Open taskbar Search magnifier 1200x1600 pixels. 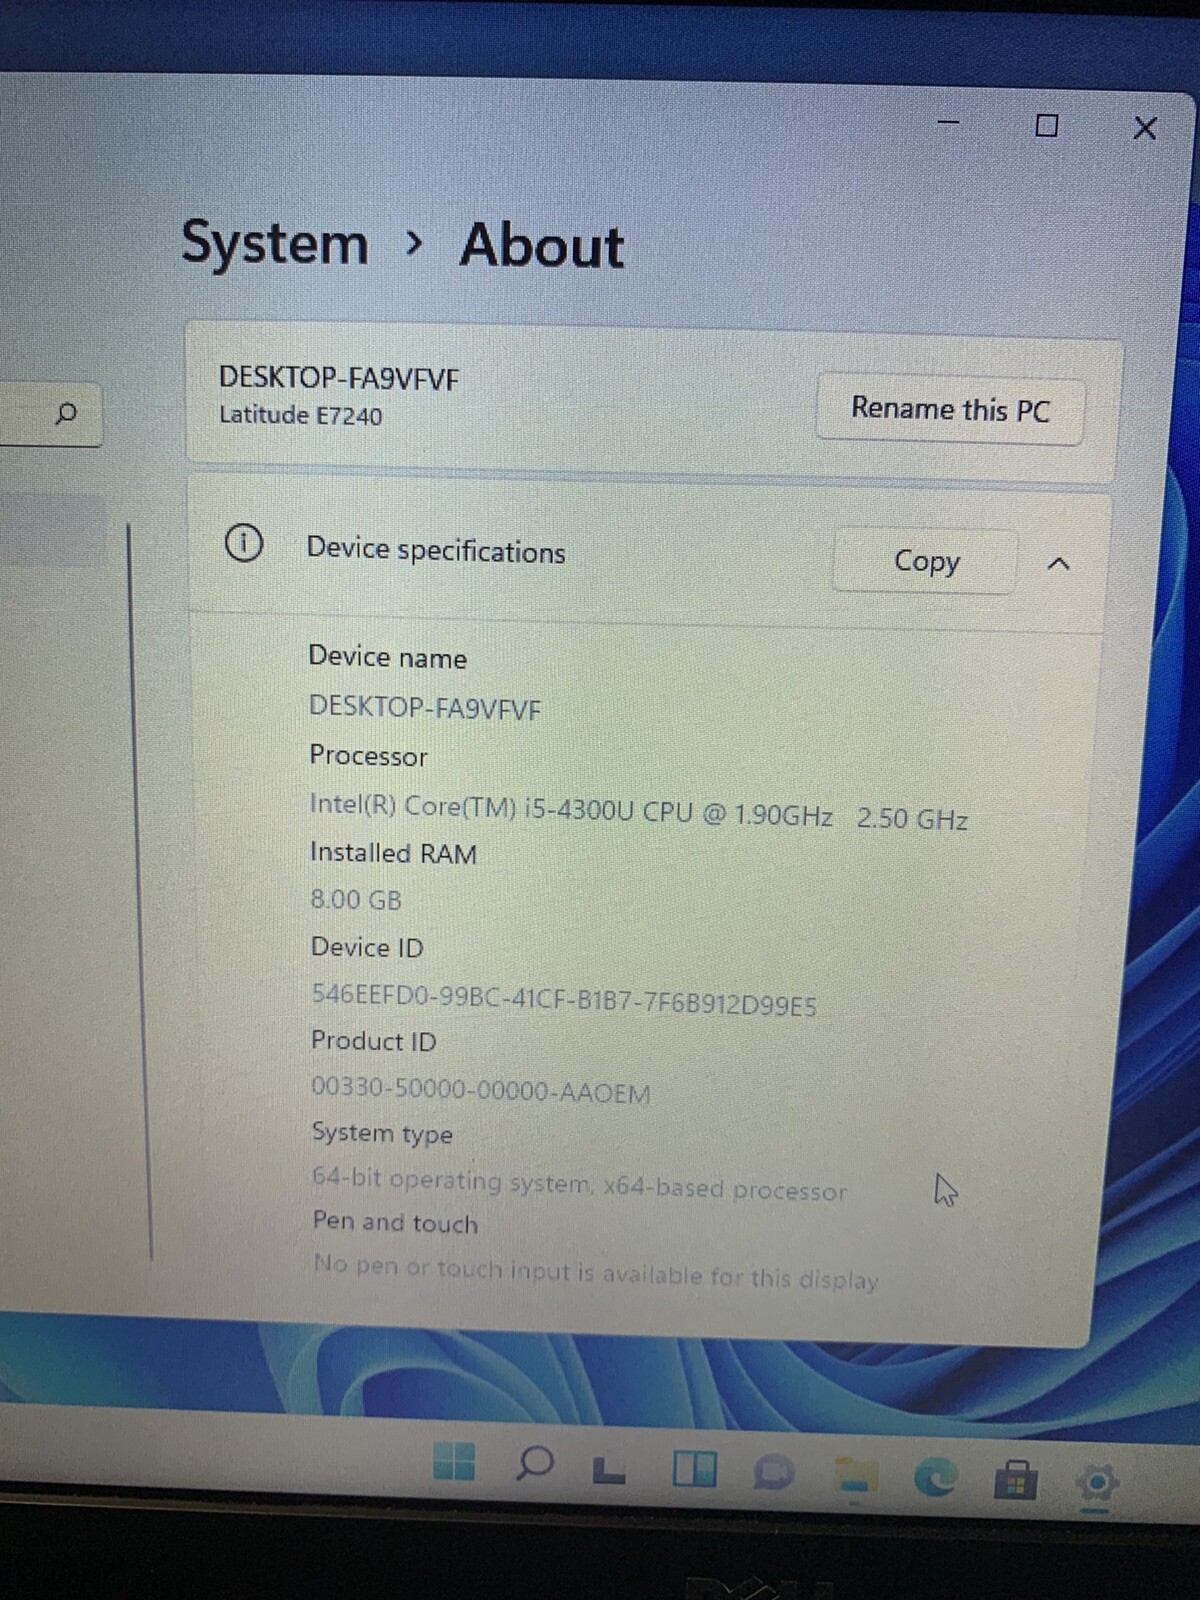click(535, 1465)
